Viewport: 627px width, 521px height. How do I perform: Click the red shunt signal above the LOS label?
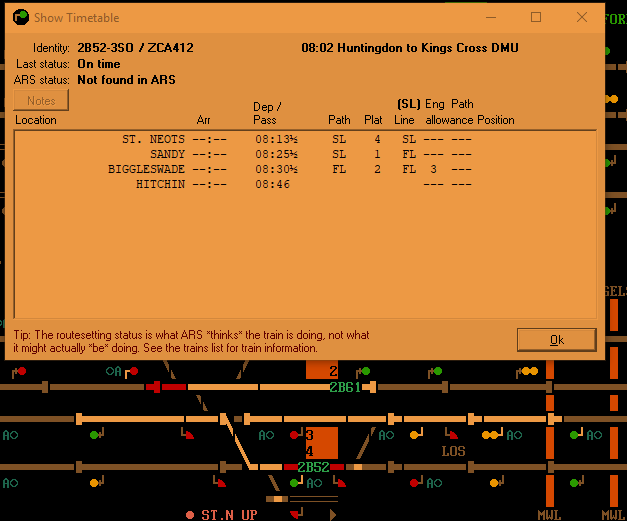pos(451,433)
